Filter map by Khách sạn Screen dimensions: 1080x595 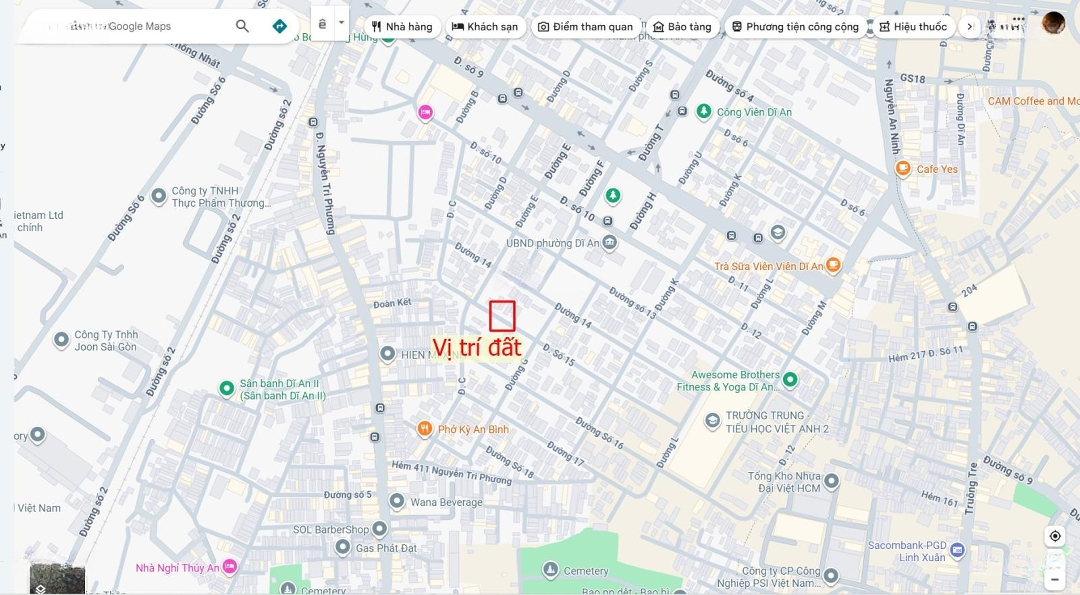pyautogui.click(x=486, y=27)
